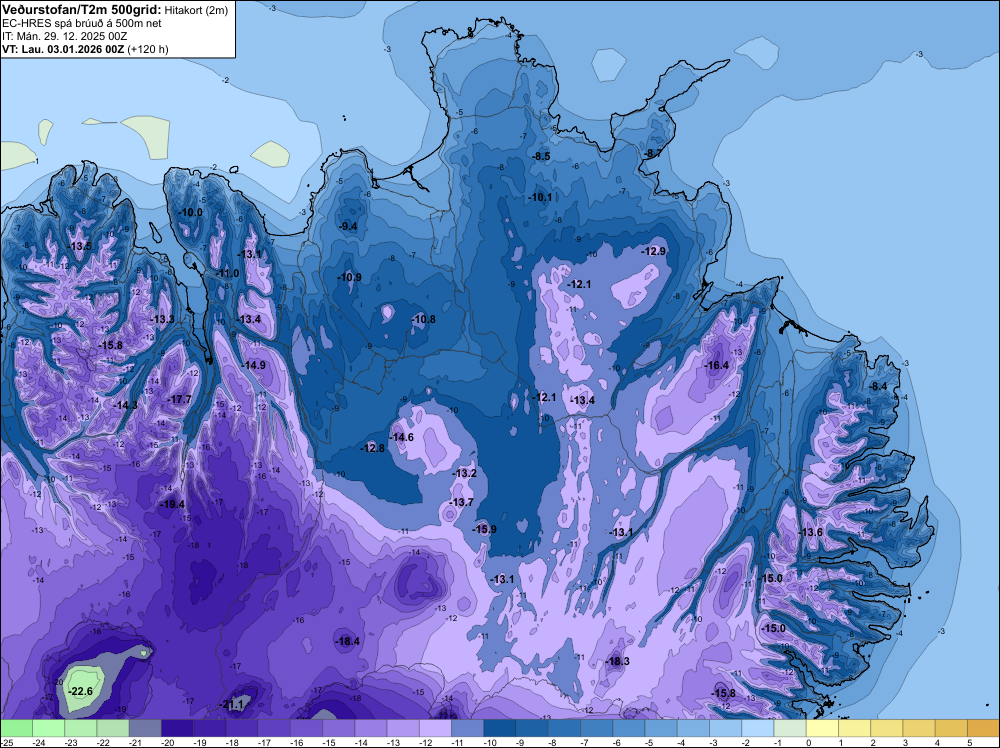
Task: Click the legend swatch labeled 0
Action: 822,728
